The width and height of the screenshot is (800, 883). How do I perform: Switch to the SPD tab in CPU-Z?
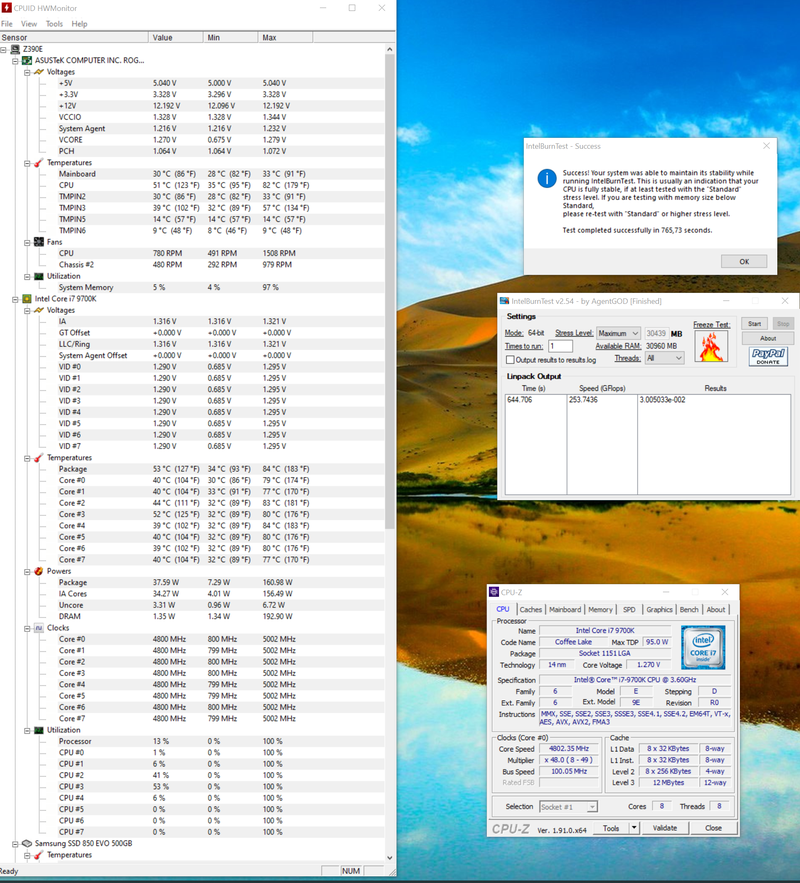tap(629, 609)
